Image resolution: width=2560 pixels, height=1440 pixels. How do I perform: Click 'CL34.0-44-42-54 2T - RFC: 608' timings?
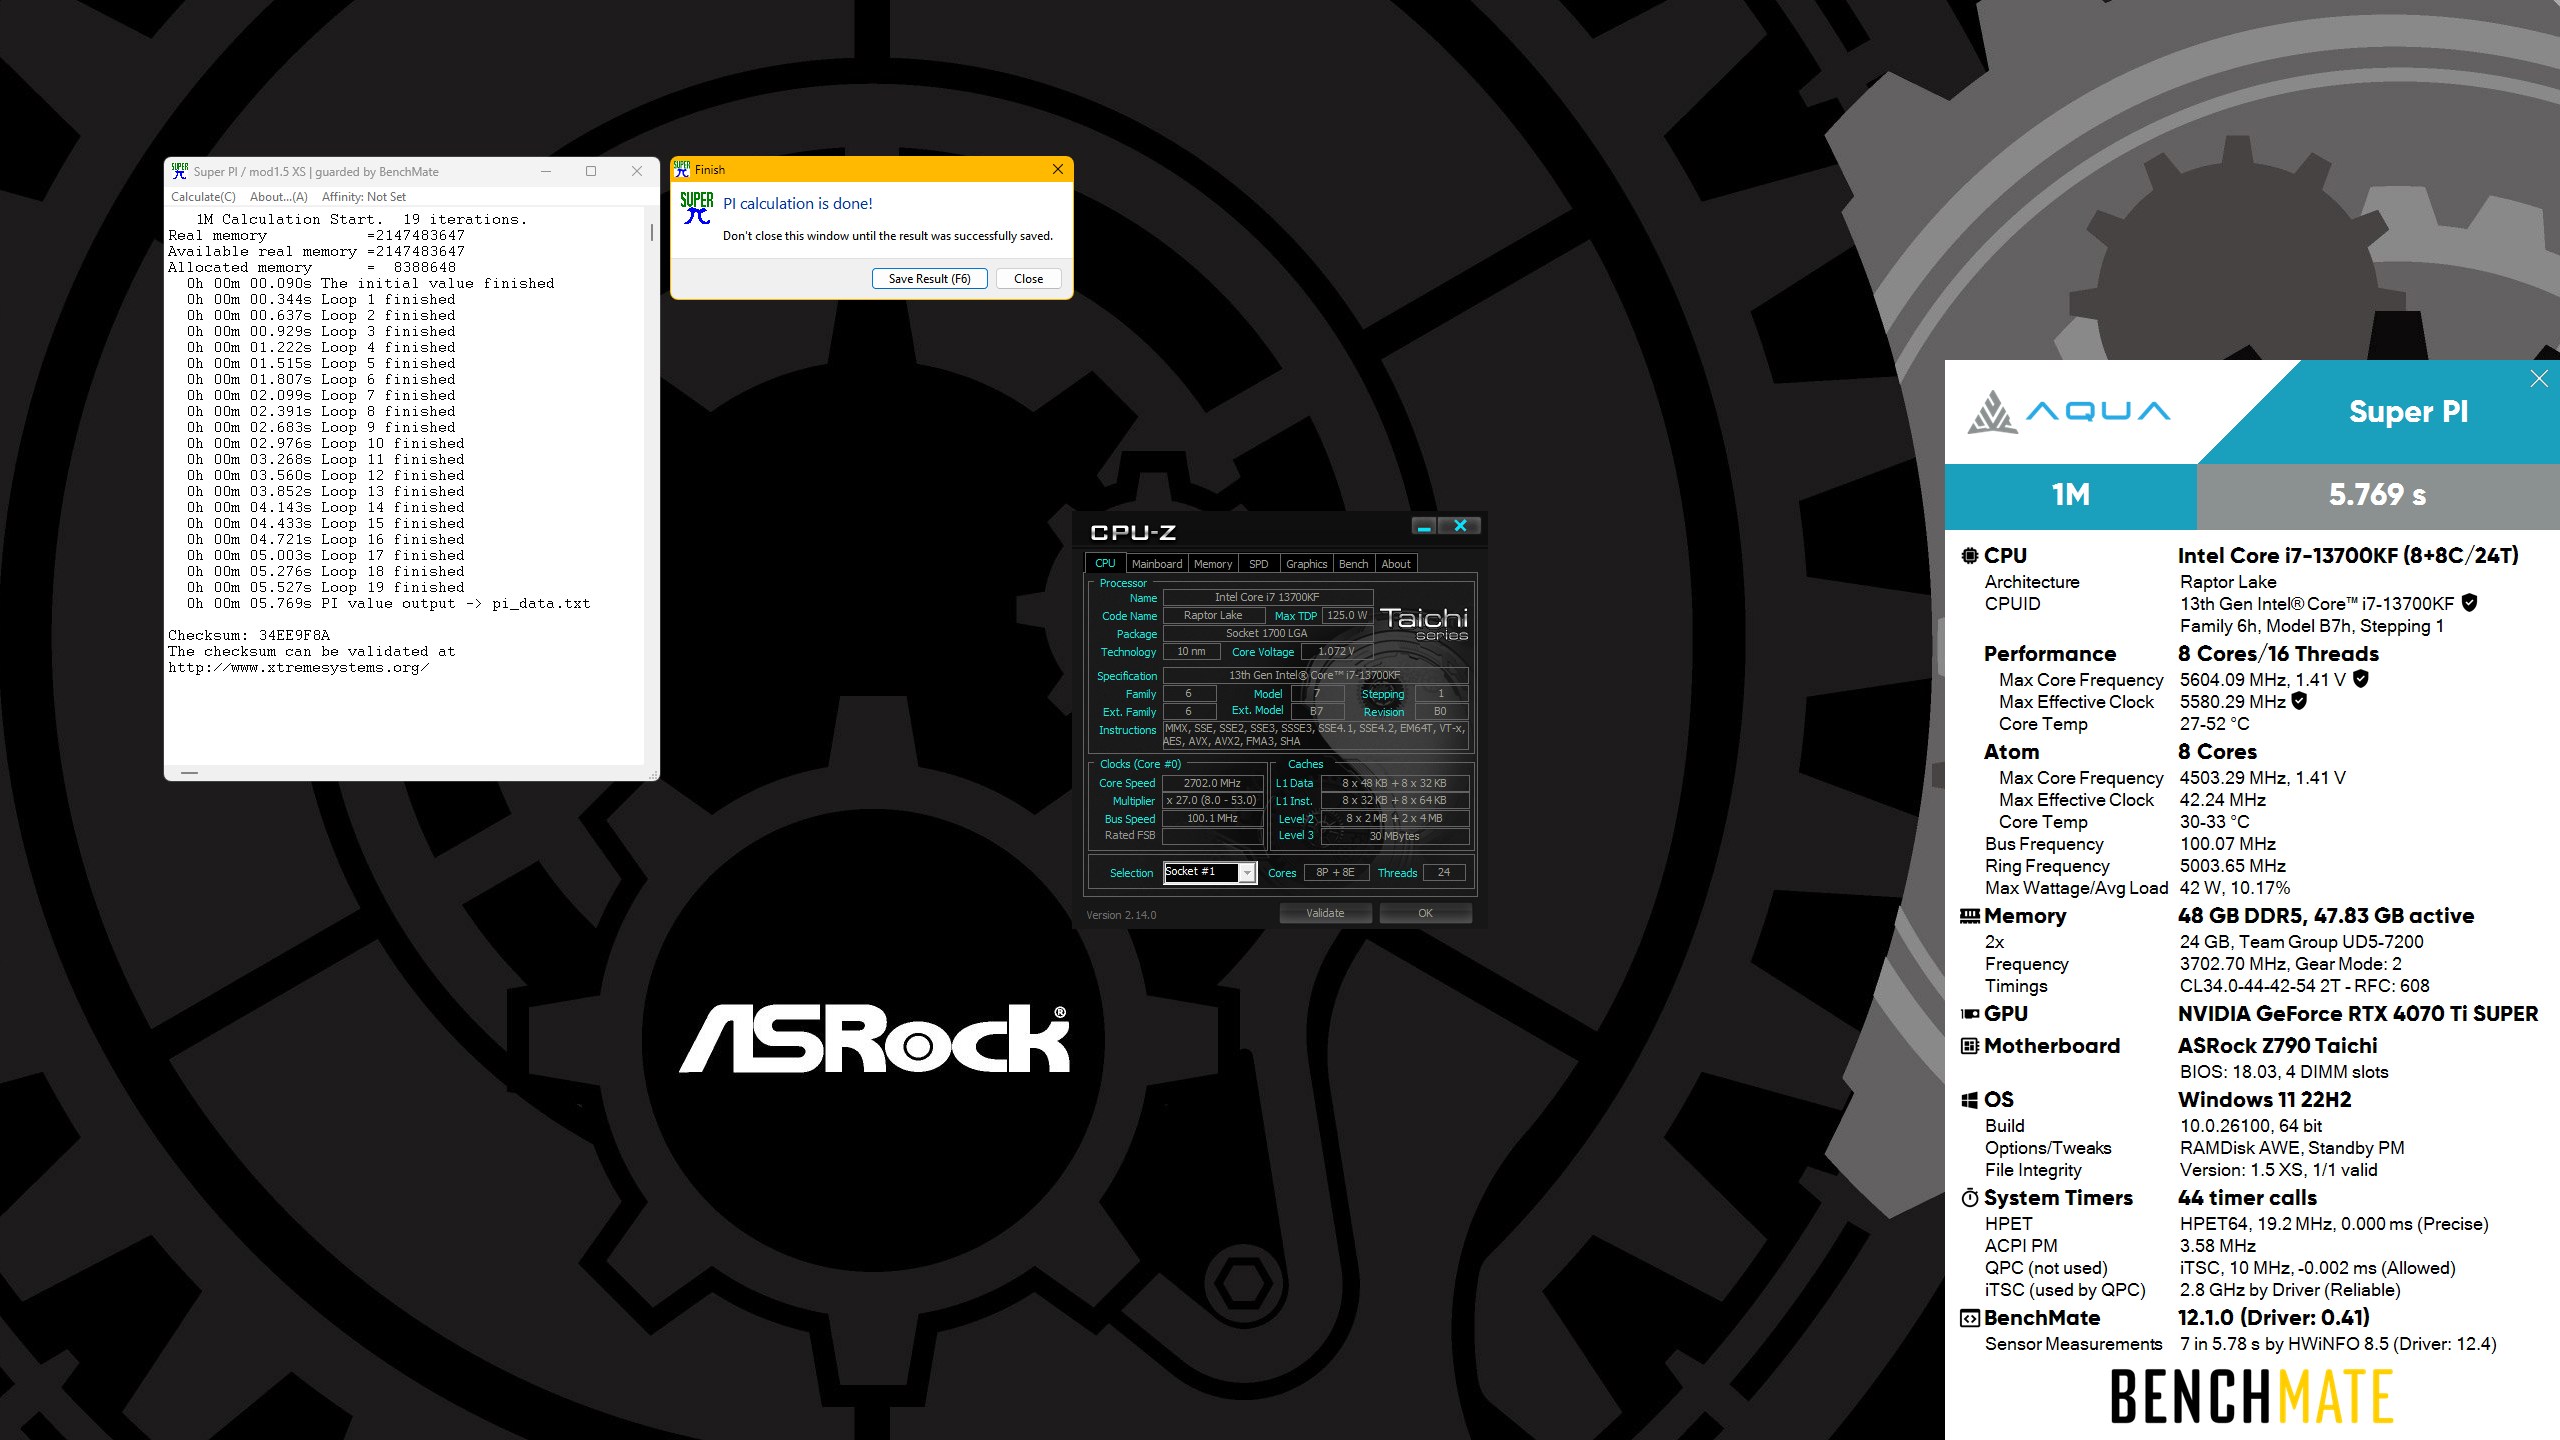coord(2305,986)
